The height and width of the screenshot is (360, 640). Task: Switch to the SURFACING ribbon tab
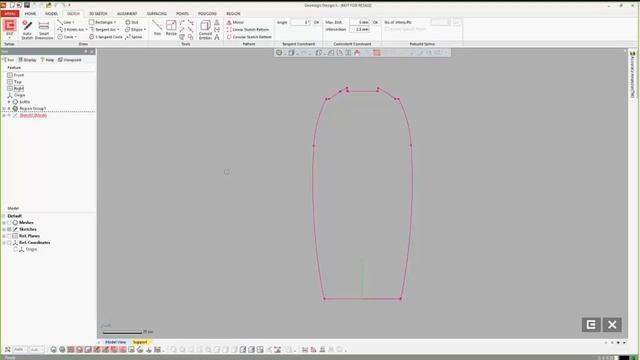157,13
